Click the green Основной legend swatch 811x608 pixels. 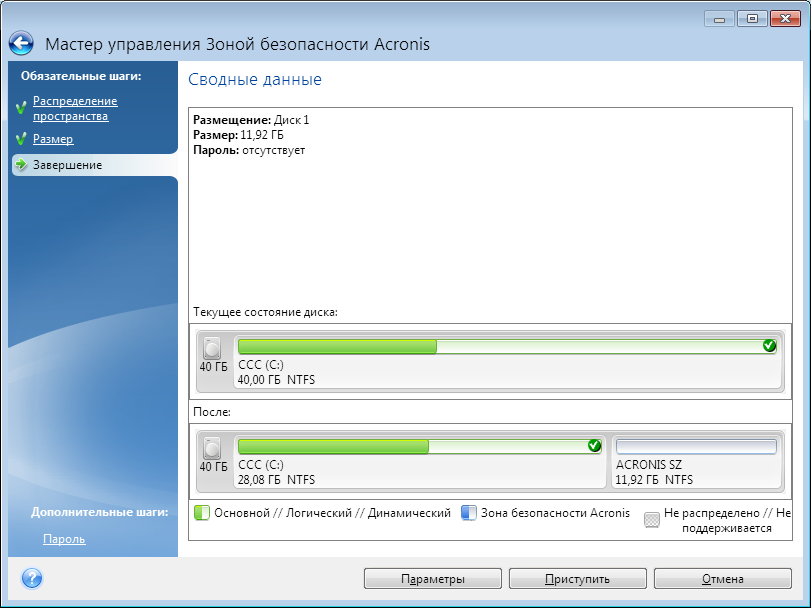coord(202,513)
